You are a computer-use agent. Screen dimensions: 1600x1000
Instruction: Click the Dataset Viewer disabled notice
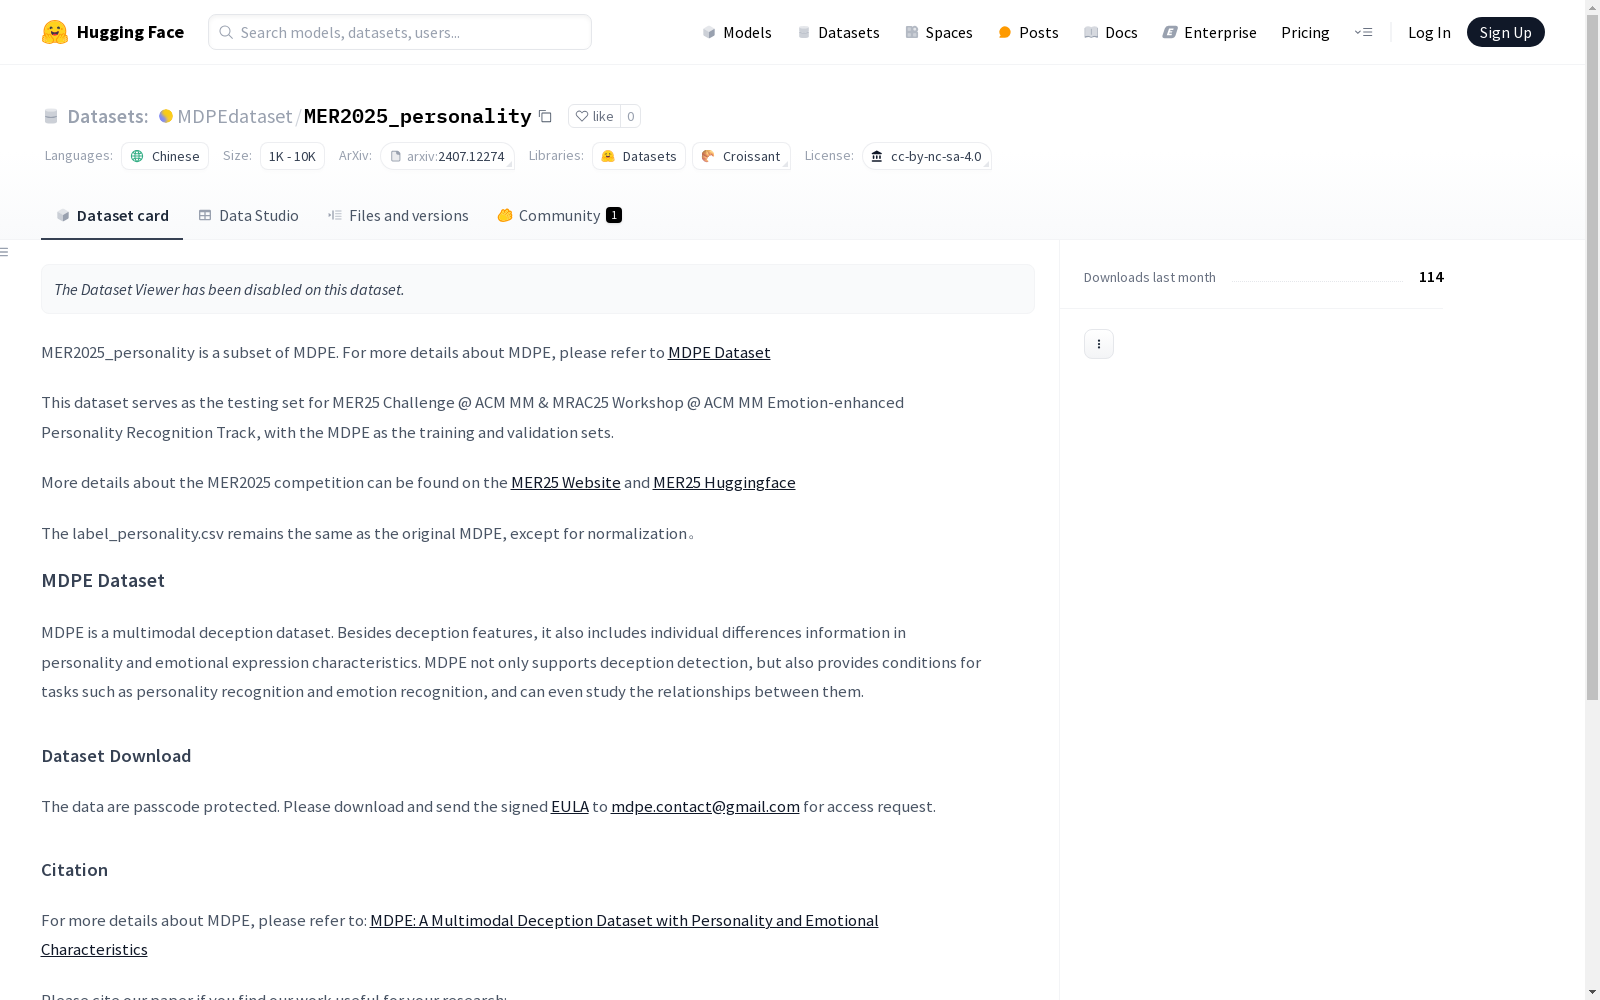pyautogui.click(x=538, y=289)
